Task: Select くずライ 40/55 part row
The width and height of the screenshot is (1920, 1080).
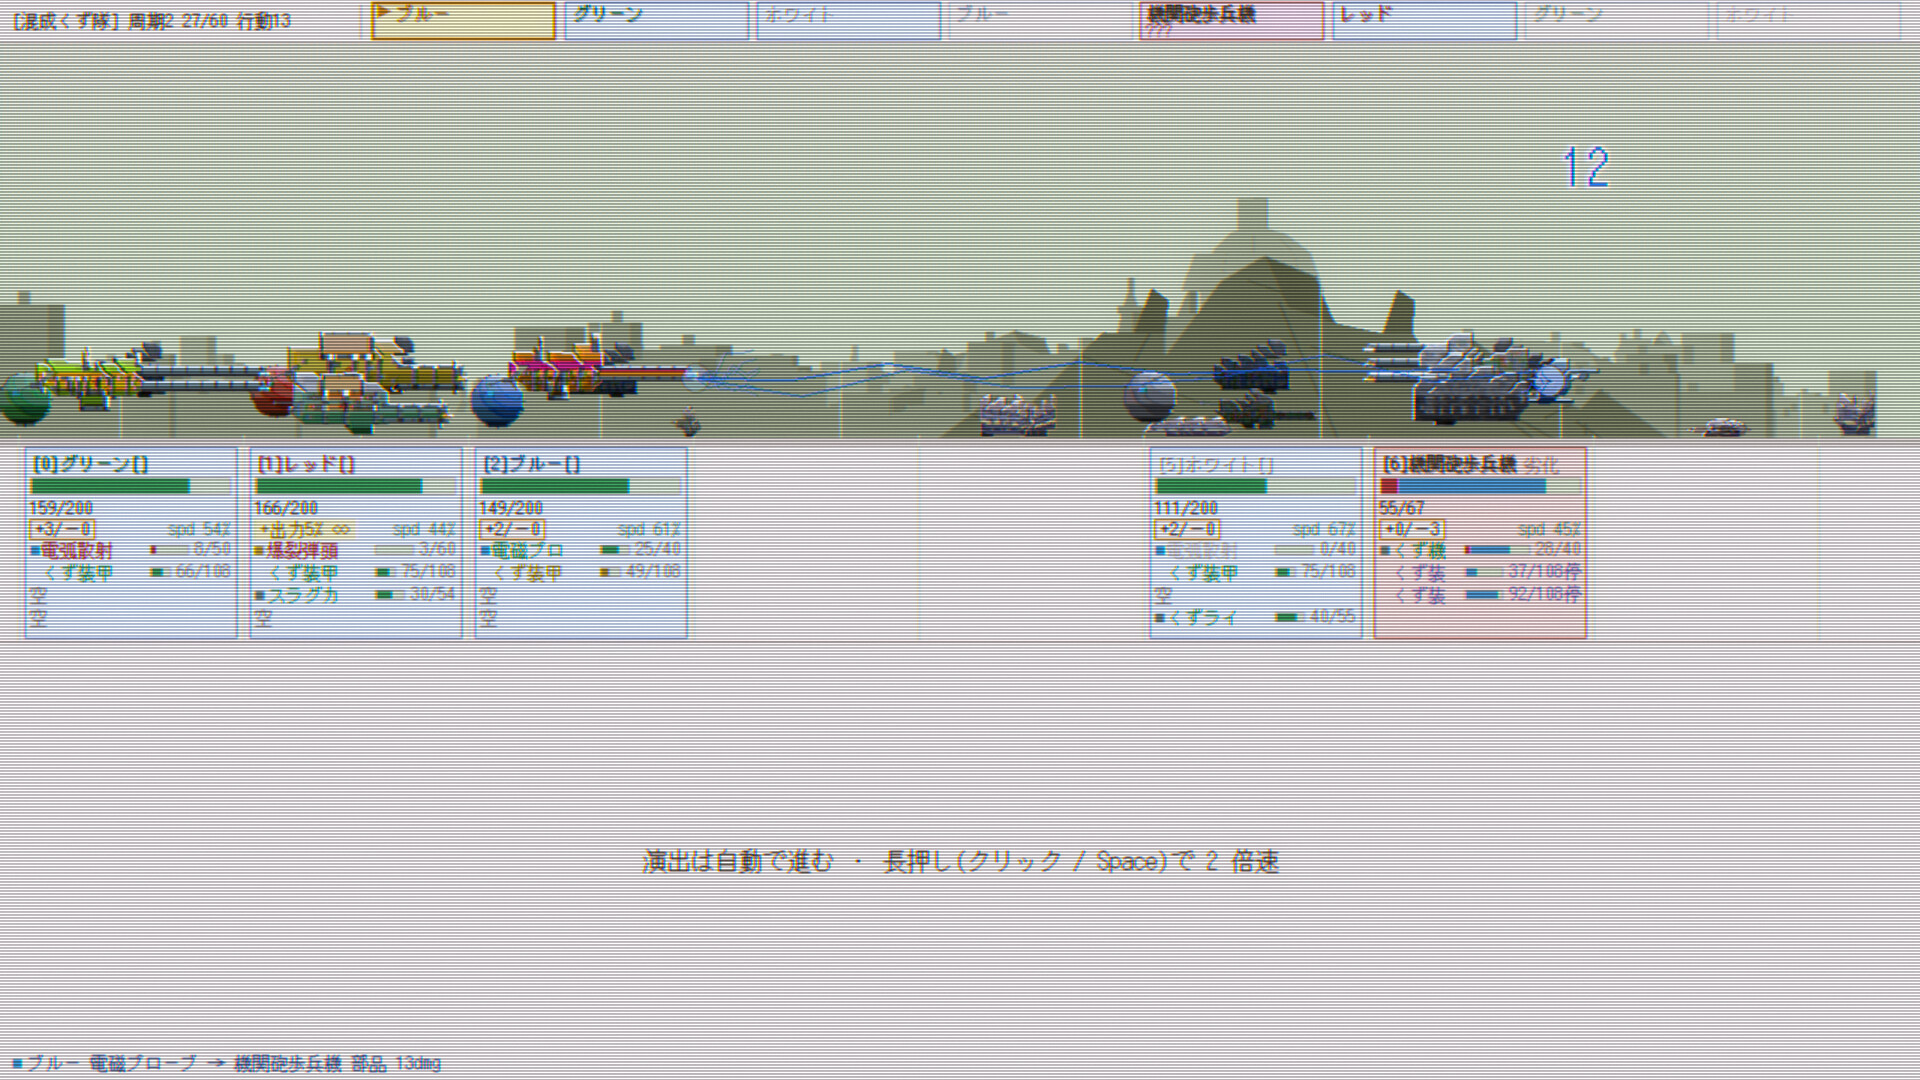Action: pyautogui.click(x=1256, y=618)
